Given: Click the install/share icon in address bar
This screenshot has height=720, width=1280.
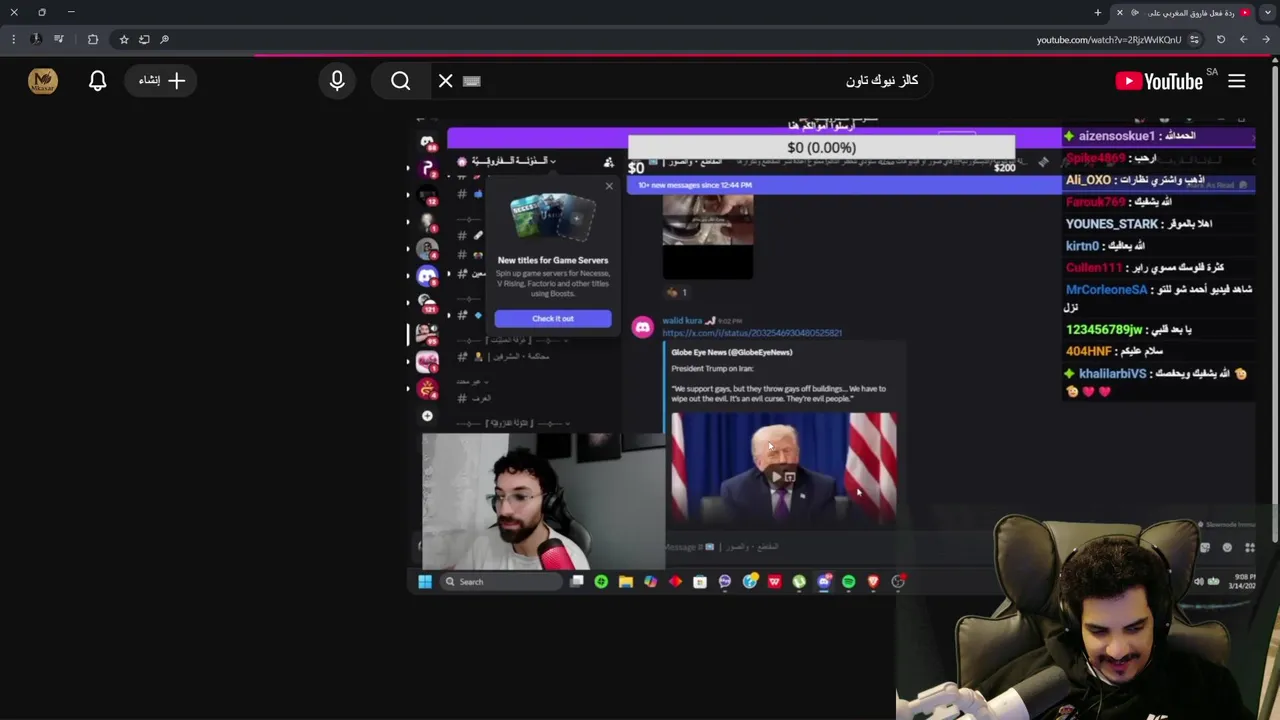Looking at the screenshot, I should (144, 40).
